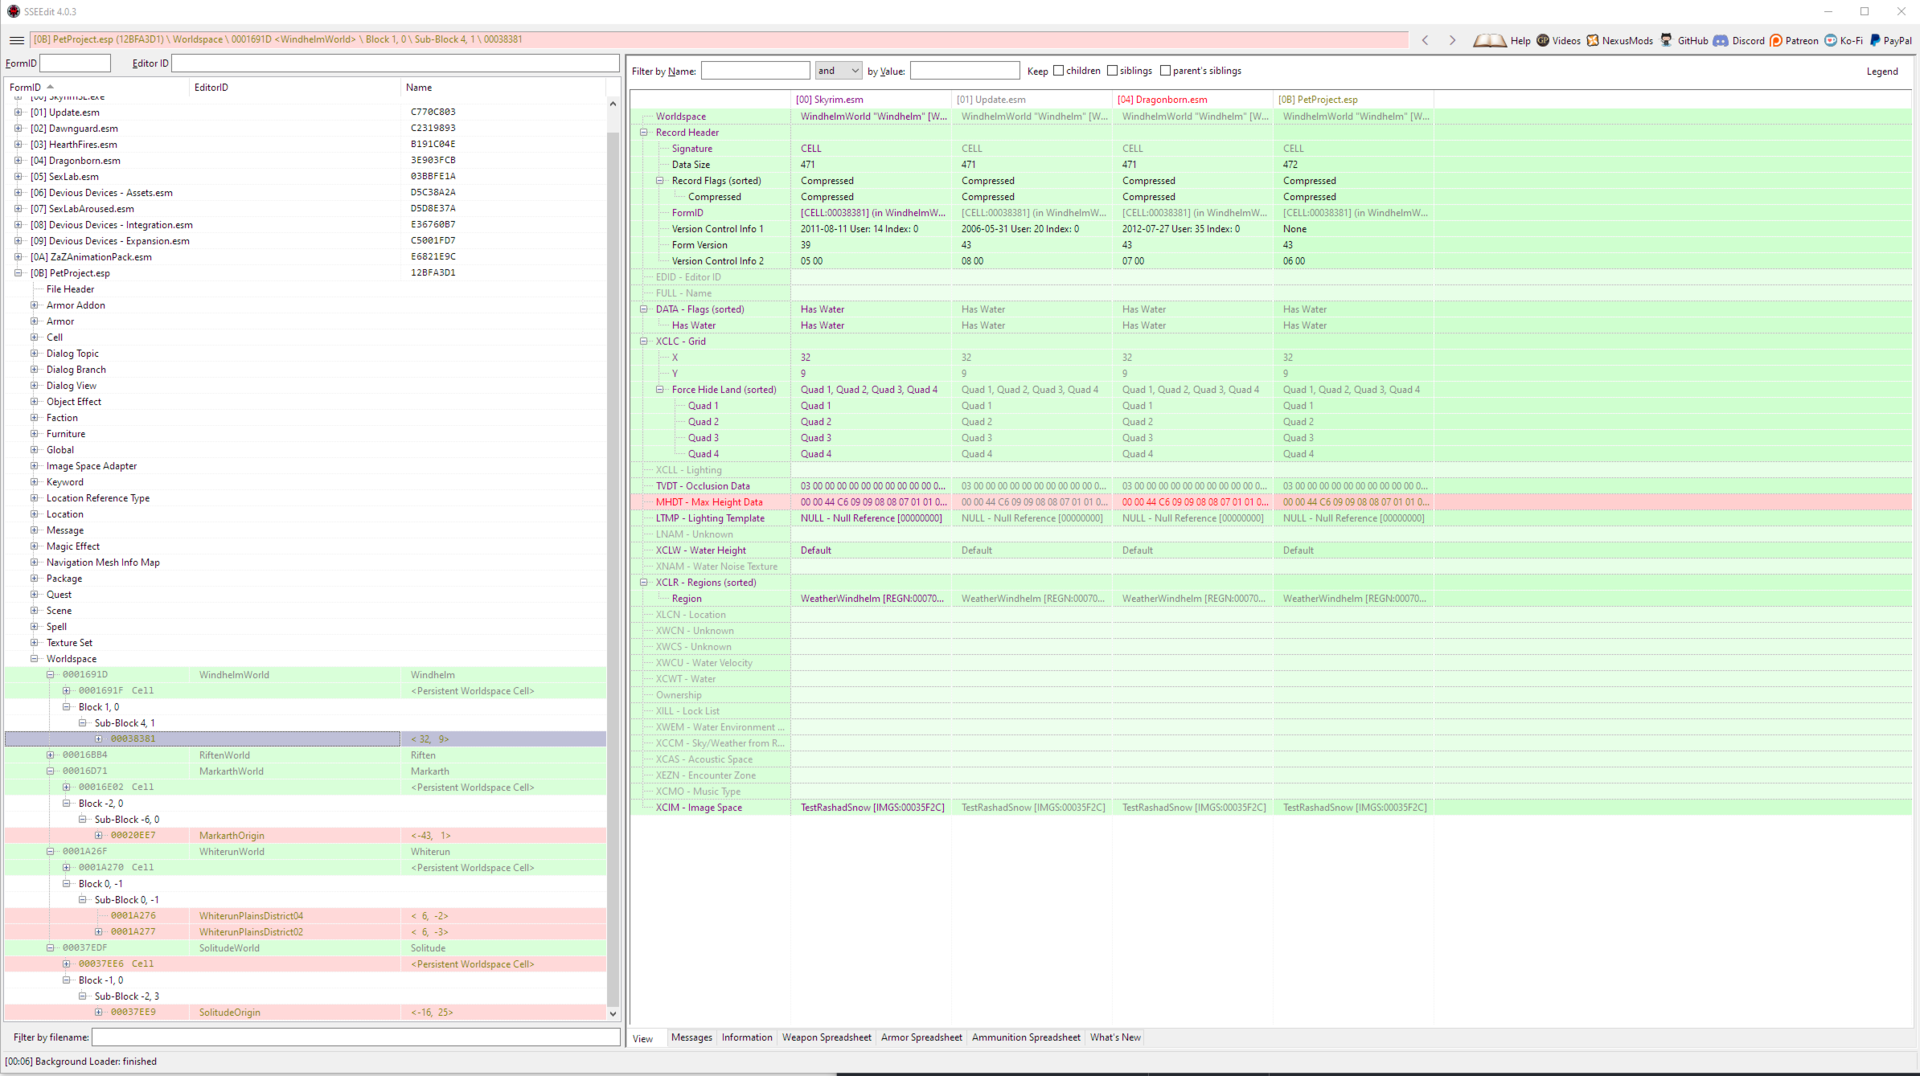Viewport: 1920px width, 1076px height.
Task: Collapse XCLC - Grid section
Action: click(644, 341)
